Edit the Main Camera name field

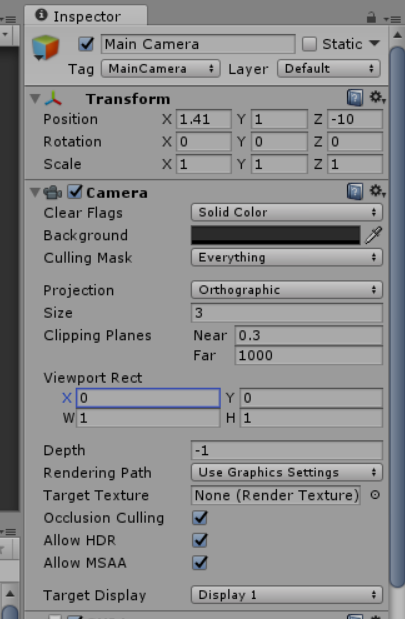(198, 44)
